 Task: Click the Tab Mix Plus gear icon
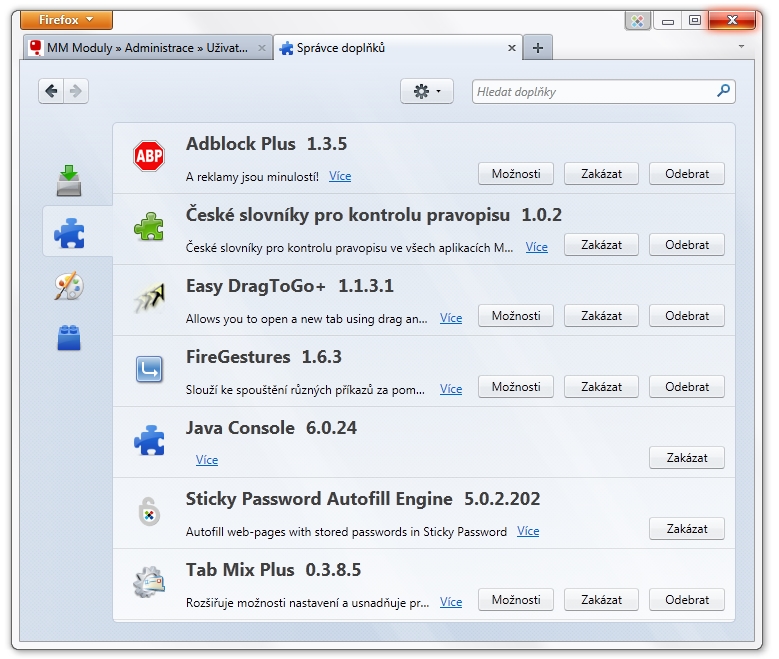coord(149,582)
